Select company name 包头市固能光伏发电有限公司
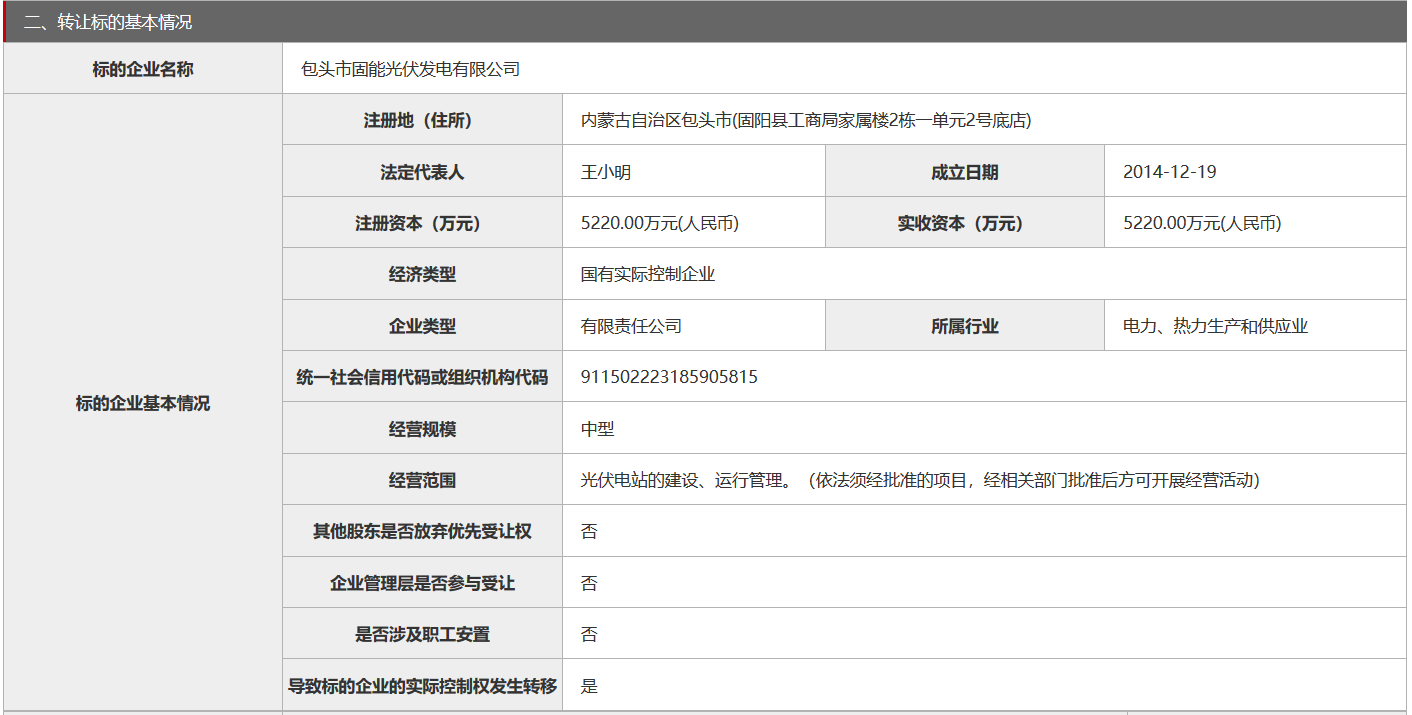 coord(411,69)
